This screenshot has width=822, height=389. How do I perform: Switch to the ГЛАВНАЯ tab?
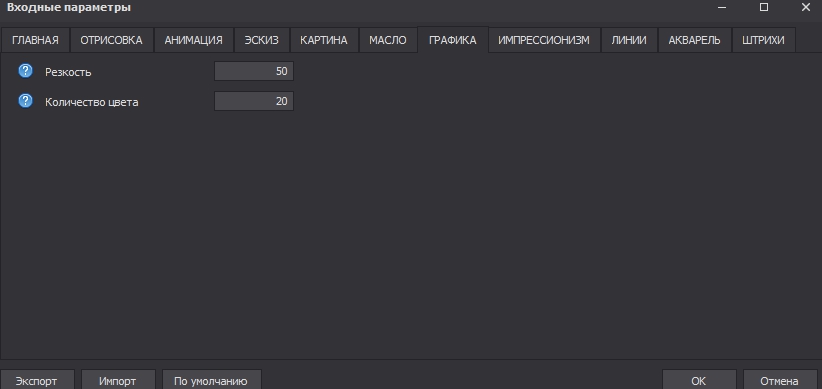35,40
